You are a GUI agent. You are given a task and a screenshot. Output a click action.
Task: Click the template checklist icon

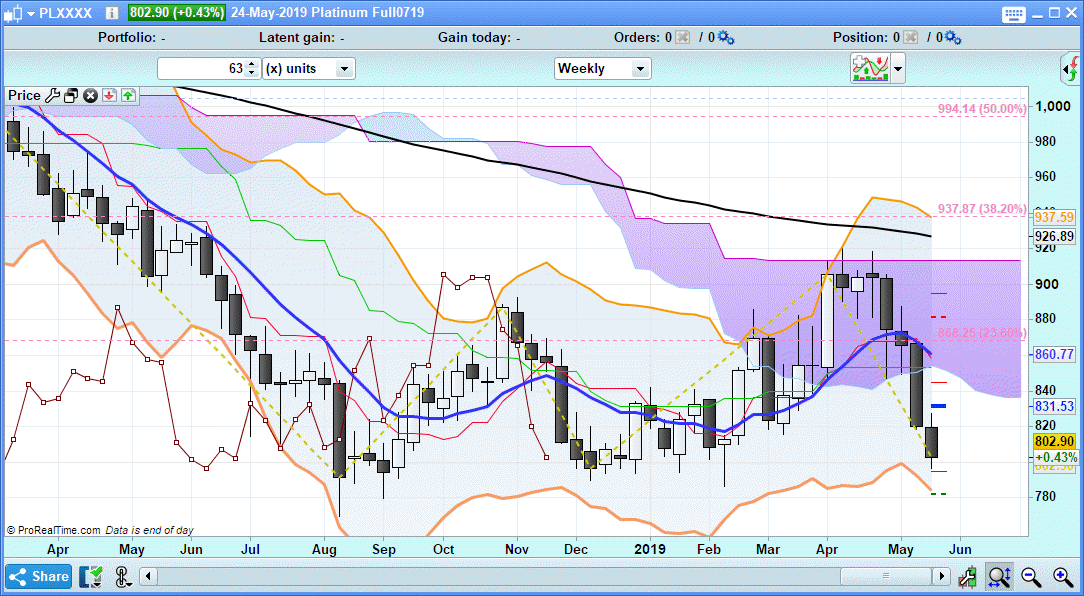91,576
